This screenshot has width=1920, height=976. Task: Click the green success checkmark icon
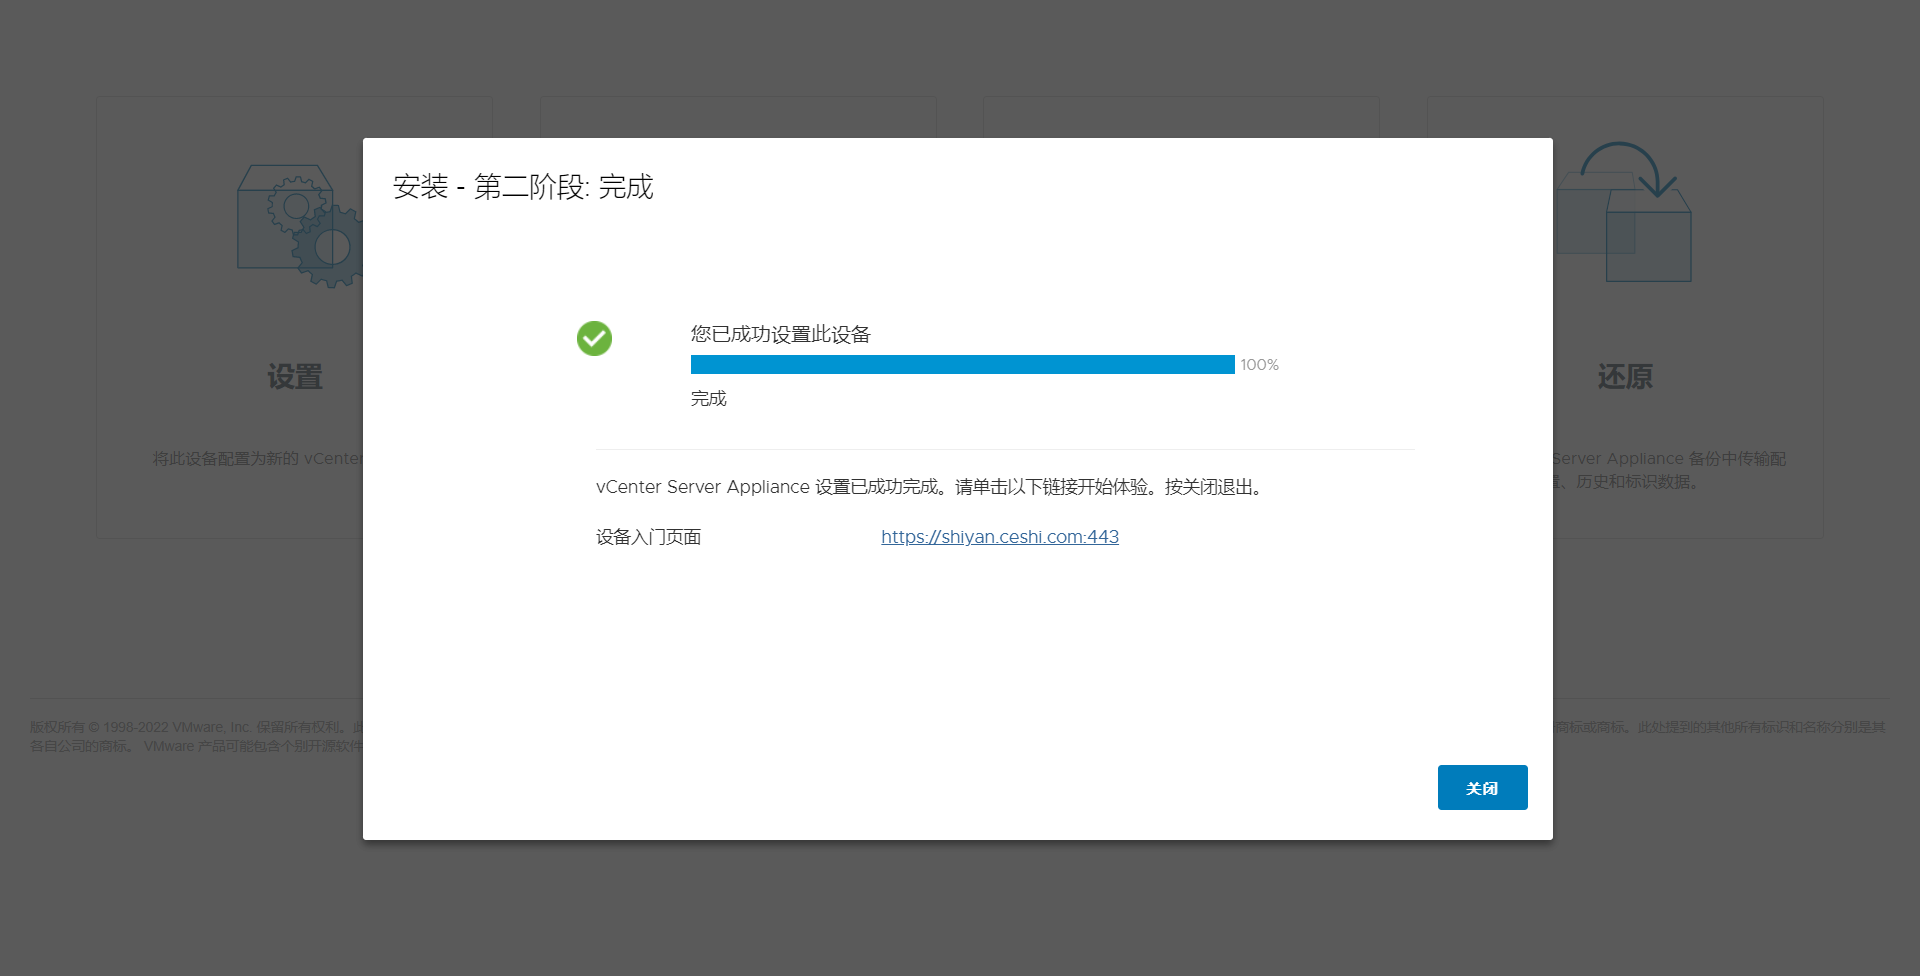point(594,338)
